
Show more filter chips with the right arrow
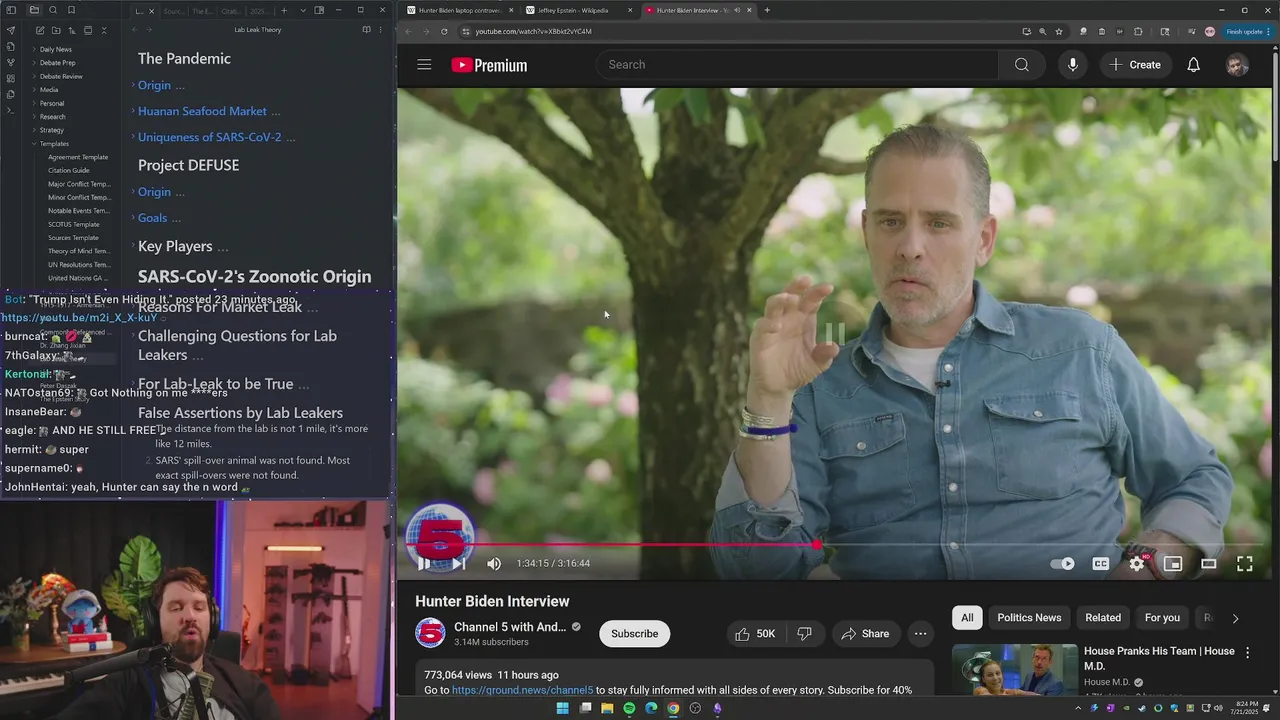tap(1235, 618)
